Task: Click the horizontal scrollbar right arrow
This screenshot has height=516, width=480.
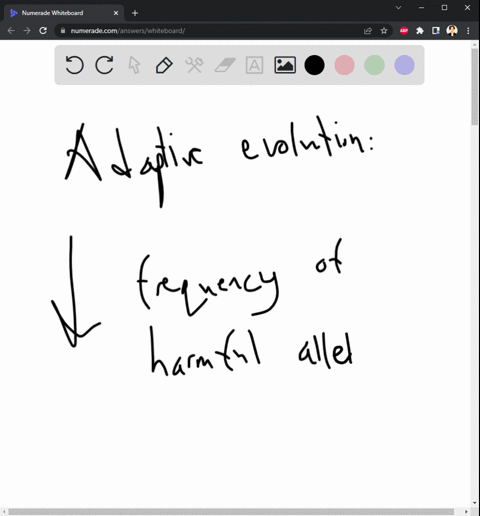Action: click(466, 512)
